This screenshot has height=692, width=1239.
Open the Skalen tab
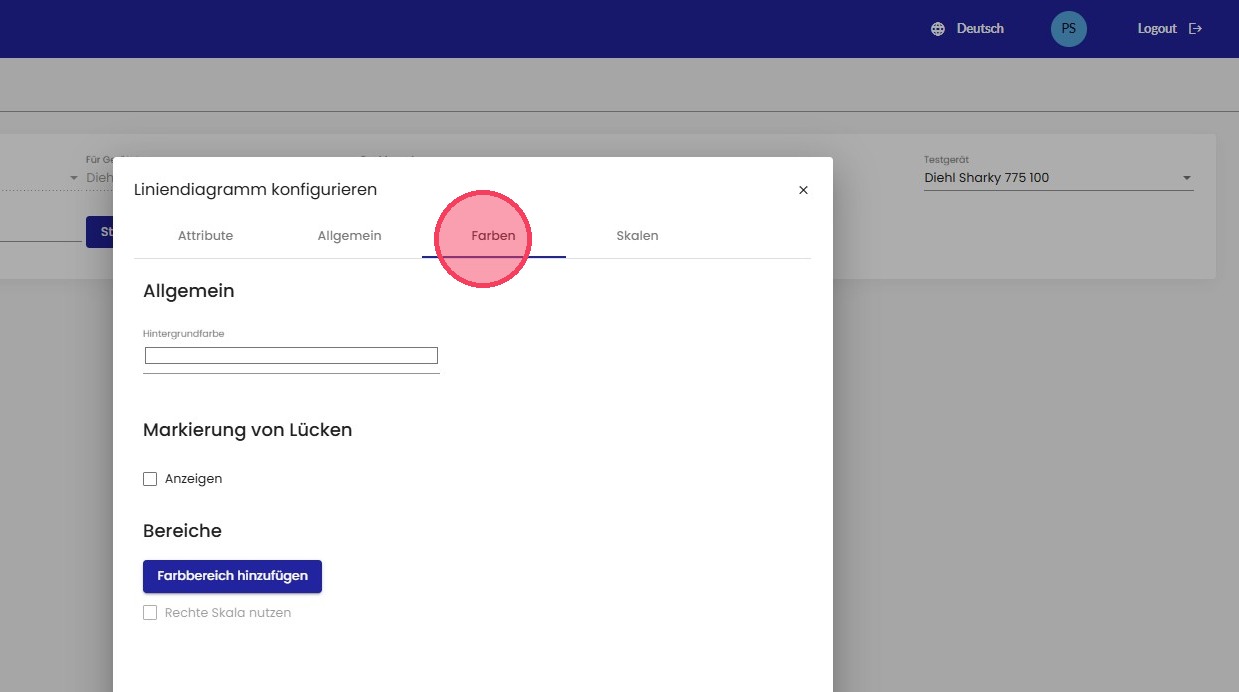tap(637, 236)
